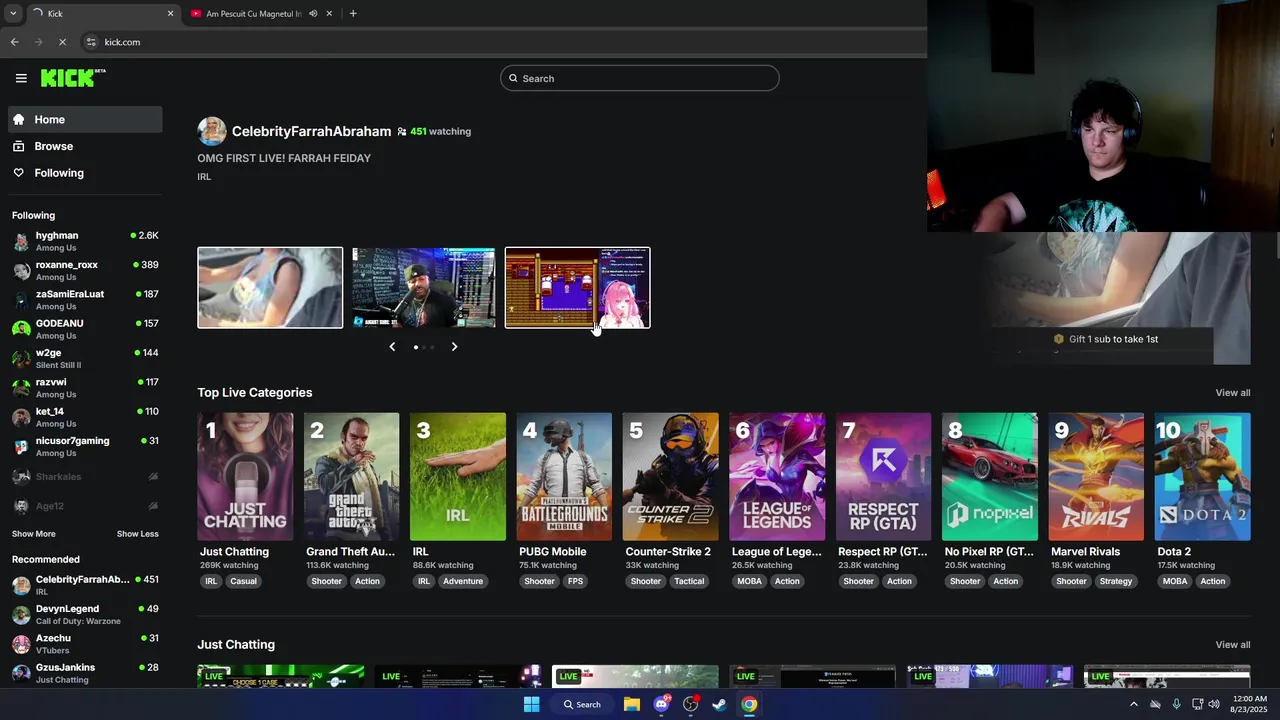Collapse following list with Show Less

point(137,534)
